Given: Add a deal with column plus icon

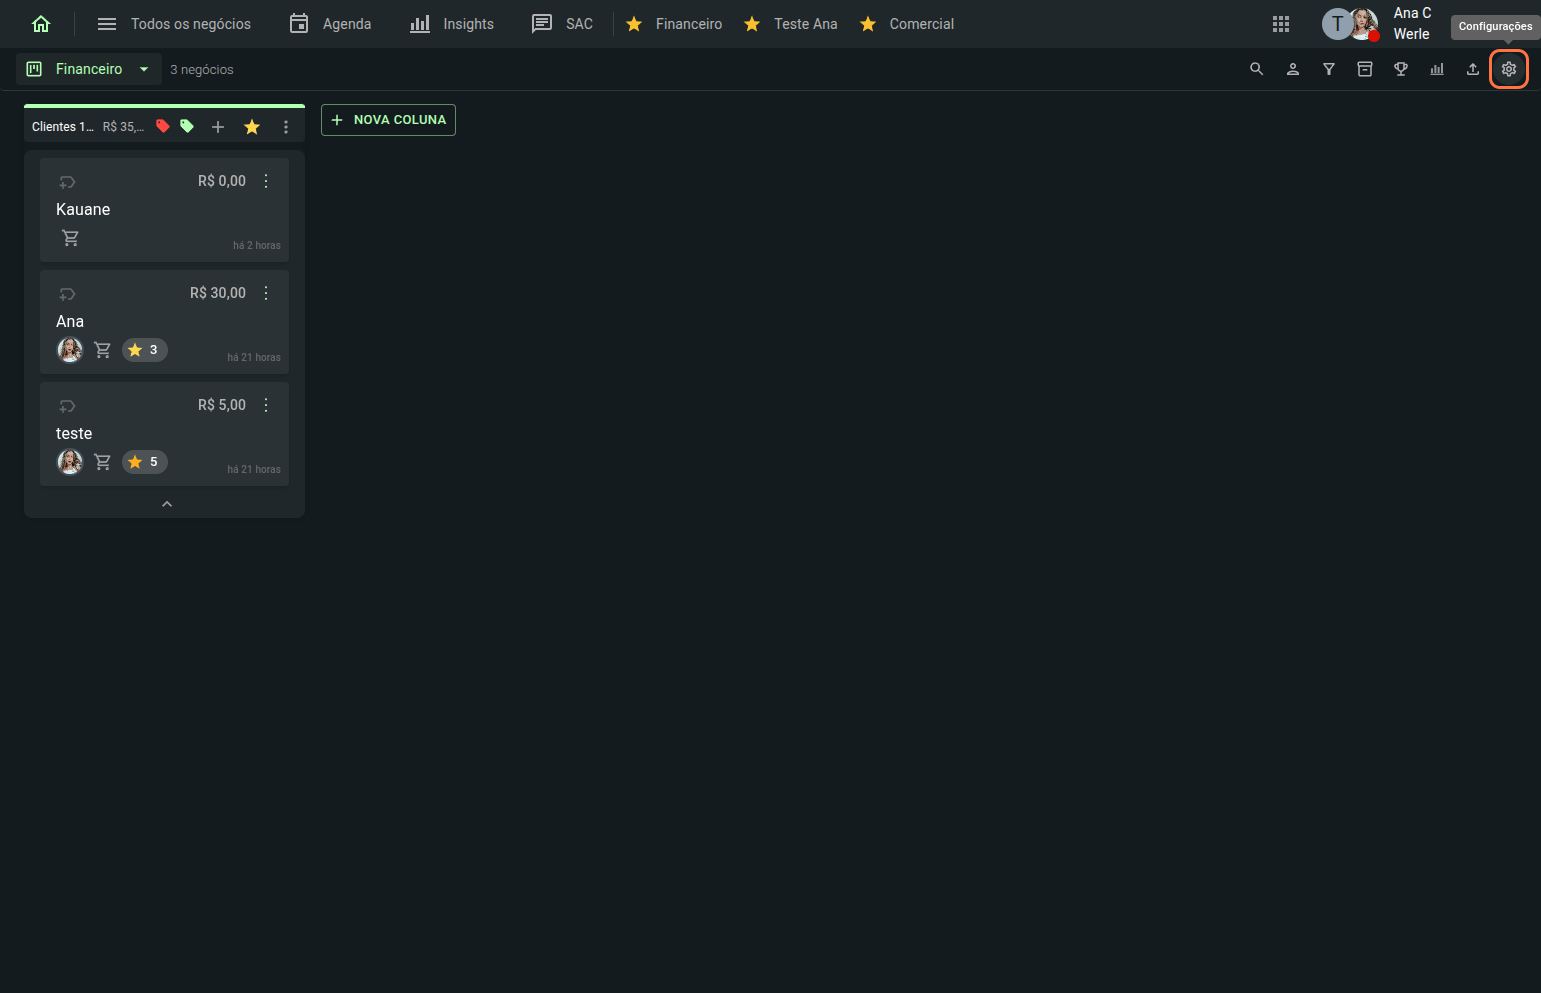Looking at the screenshot, I should point(218,127).
